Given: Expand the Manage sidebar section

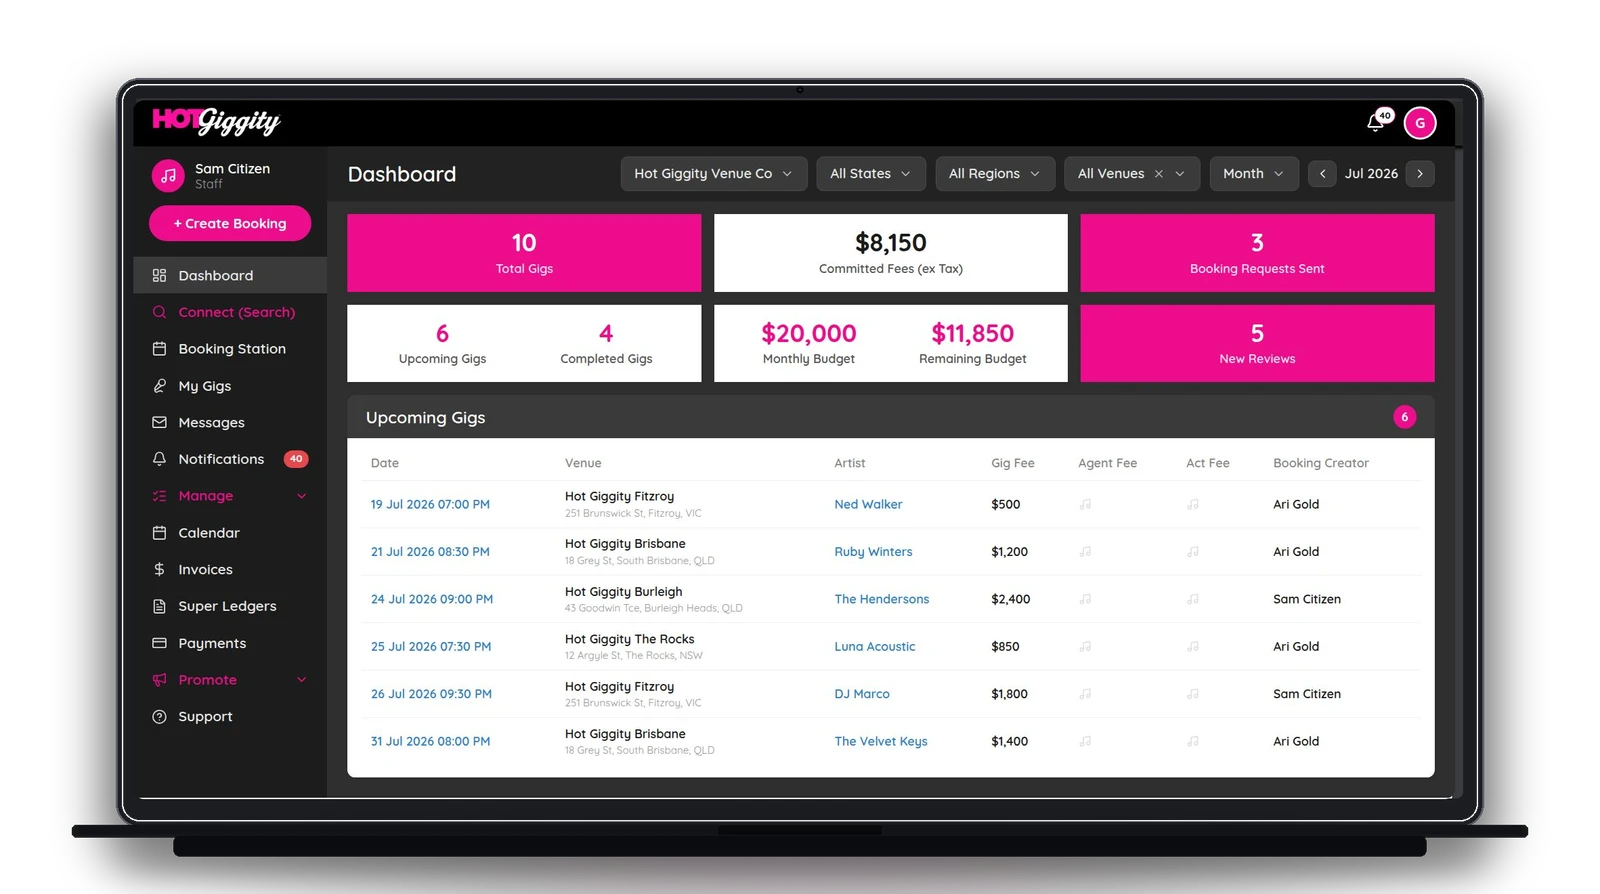Looking at the screenshot, I should (x=230, y=496).
